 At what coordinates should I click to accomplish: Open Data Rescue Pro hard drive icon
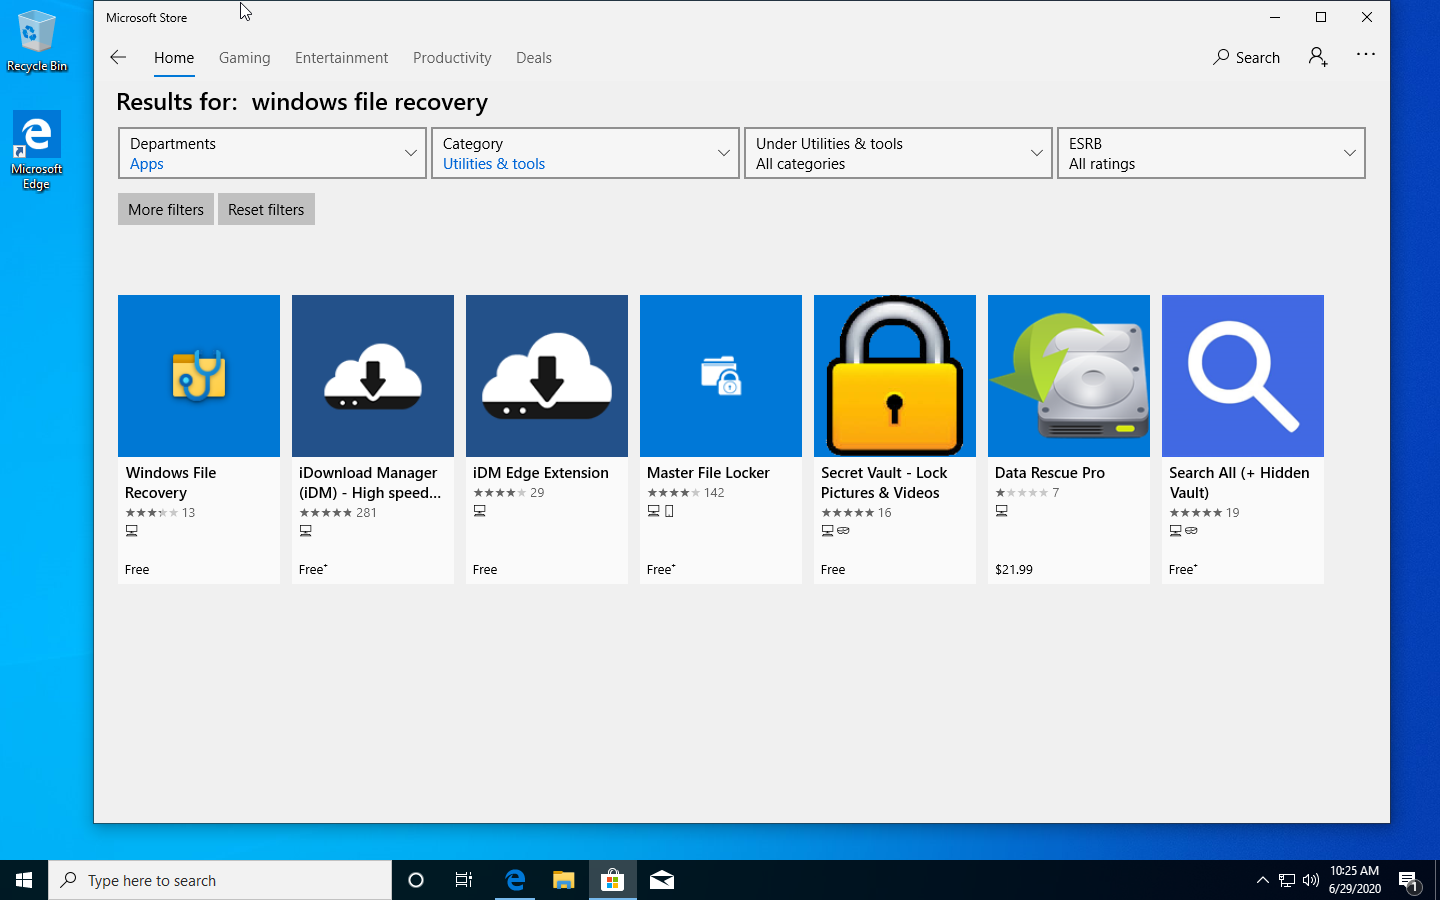pos(1069,376)
